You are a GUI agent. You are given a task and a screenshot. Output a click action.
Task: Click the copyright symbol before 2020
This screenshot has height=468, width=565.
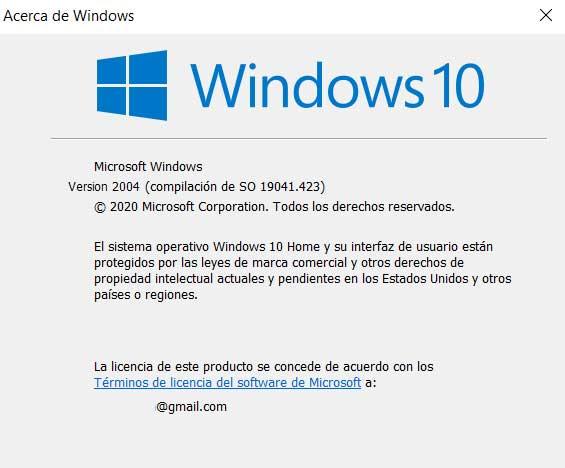100,207
